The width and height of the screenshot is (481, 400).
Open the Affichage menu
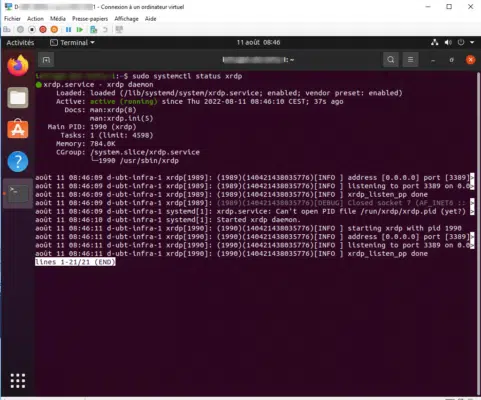(126, 19)
